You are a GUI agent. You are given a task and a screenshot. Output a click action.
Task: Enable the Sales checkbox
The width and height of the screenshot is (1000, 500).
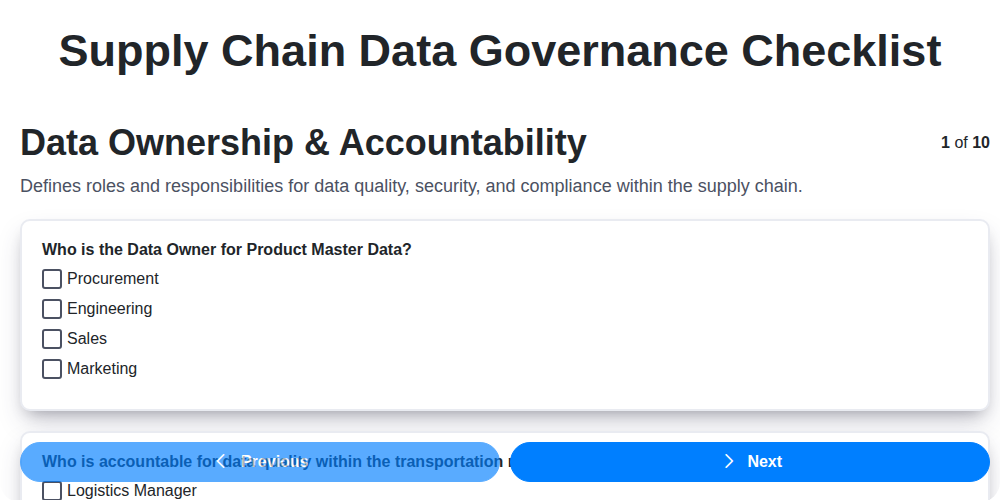click(52, 339)
